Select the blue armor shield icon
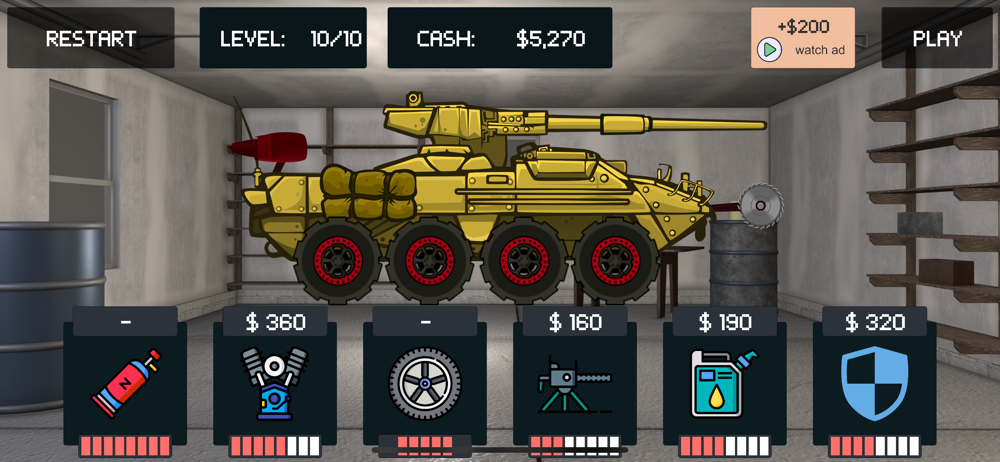Viewport: 1000px width, 462px height. point(874,384)
